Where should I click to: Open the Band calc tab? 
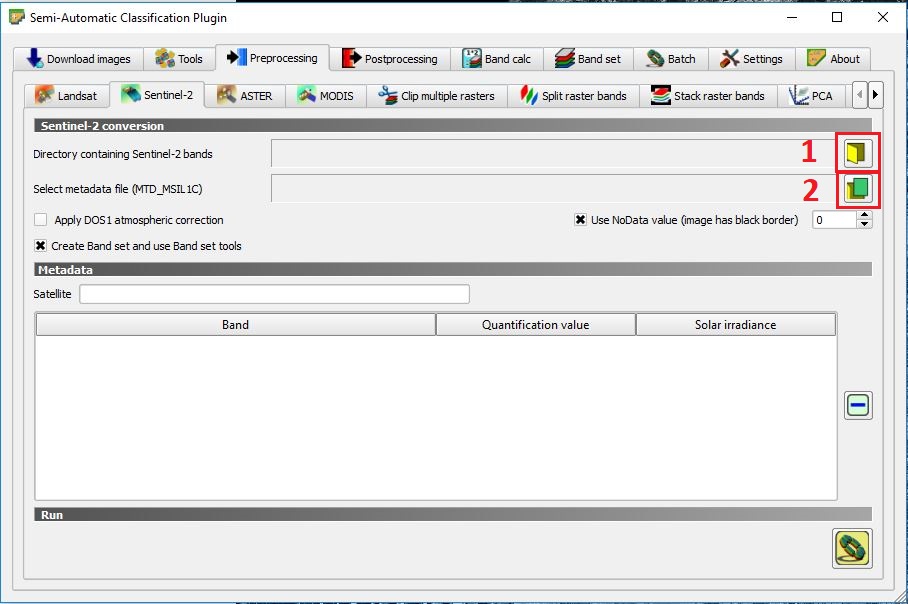(497, 59)
